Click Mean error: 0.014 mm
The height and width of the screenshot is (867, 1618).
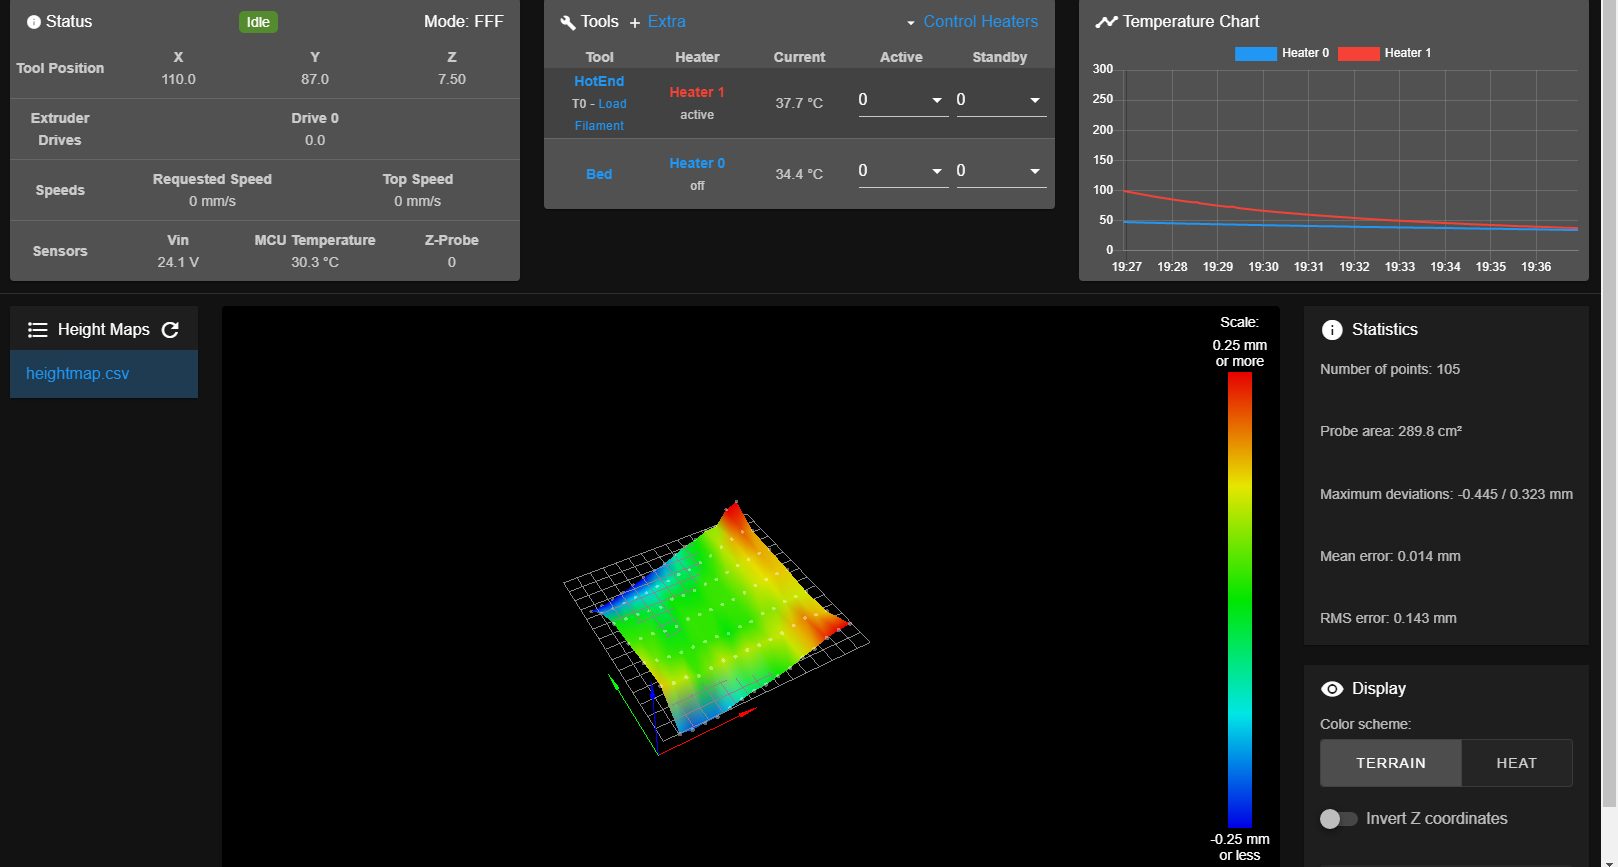coord(1390,556)
